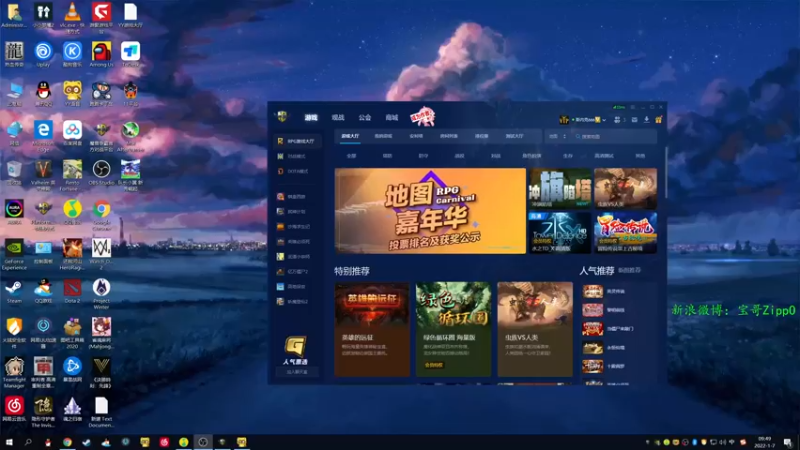The height and width of the screenshot is (450, 800).
Task: Launch Among Us from the desktop
Action: (101, 55)
